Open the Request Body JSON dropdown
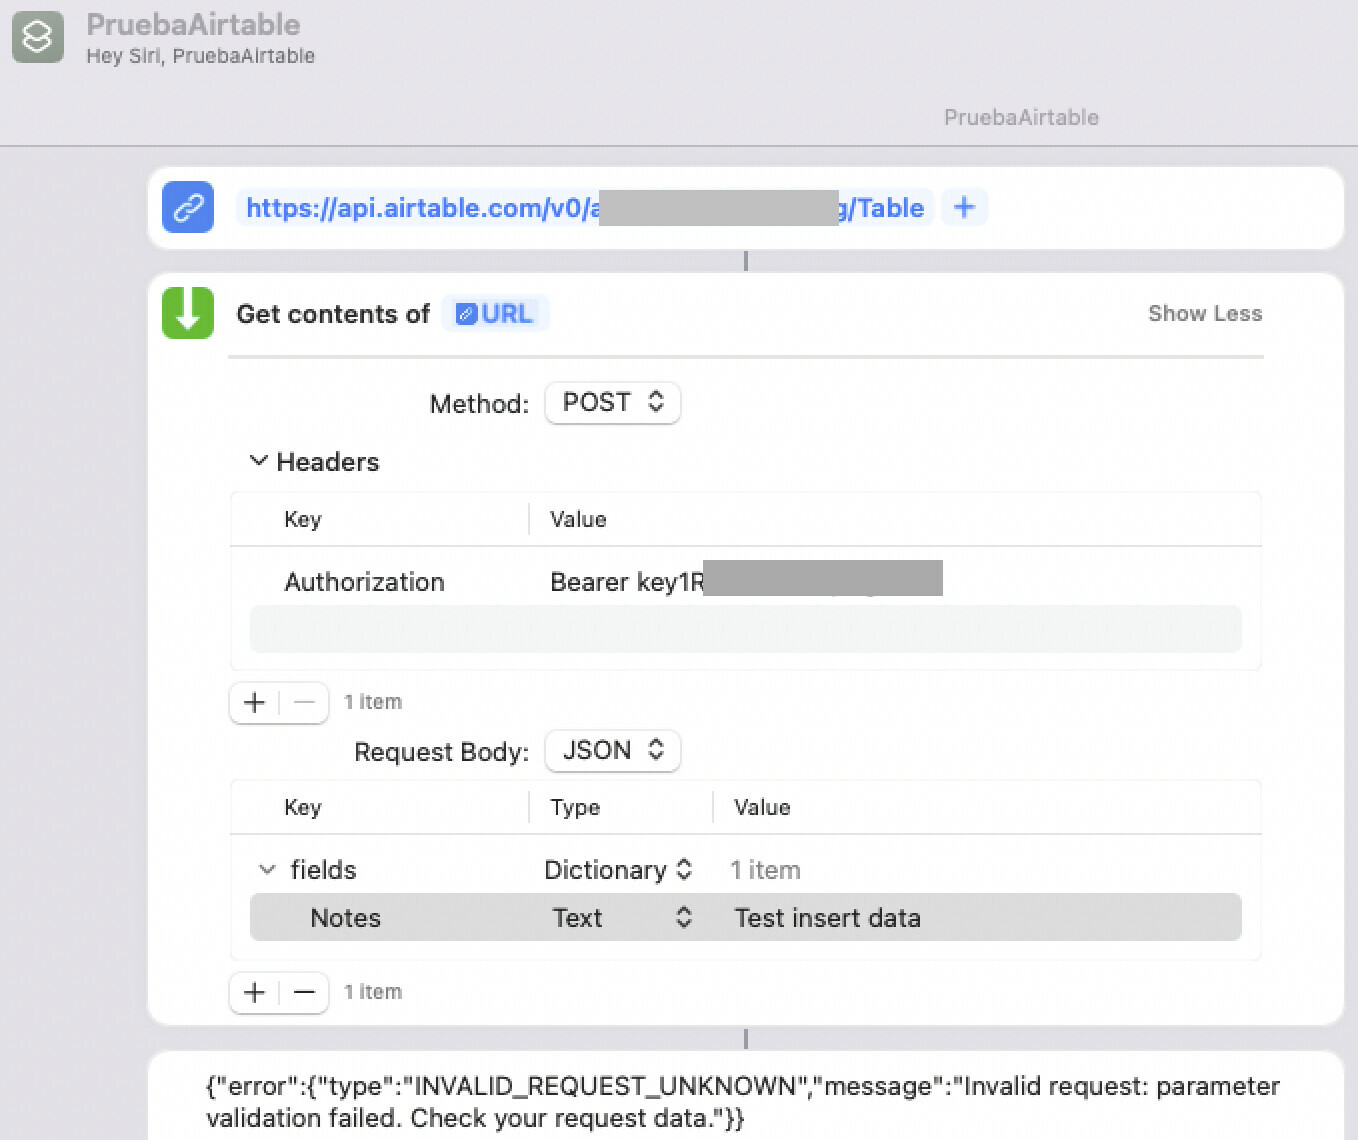 [x=612, y=750]
